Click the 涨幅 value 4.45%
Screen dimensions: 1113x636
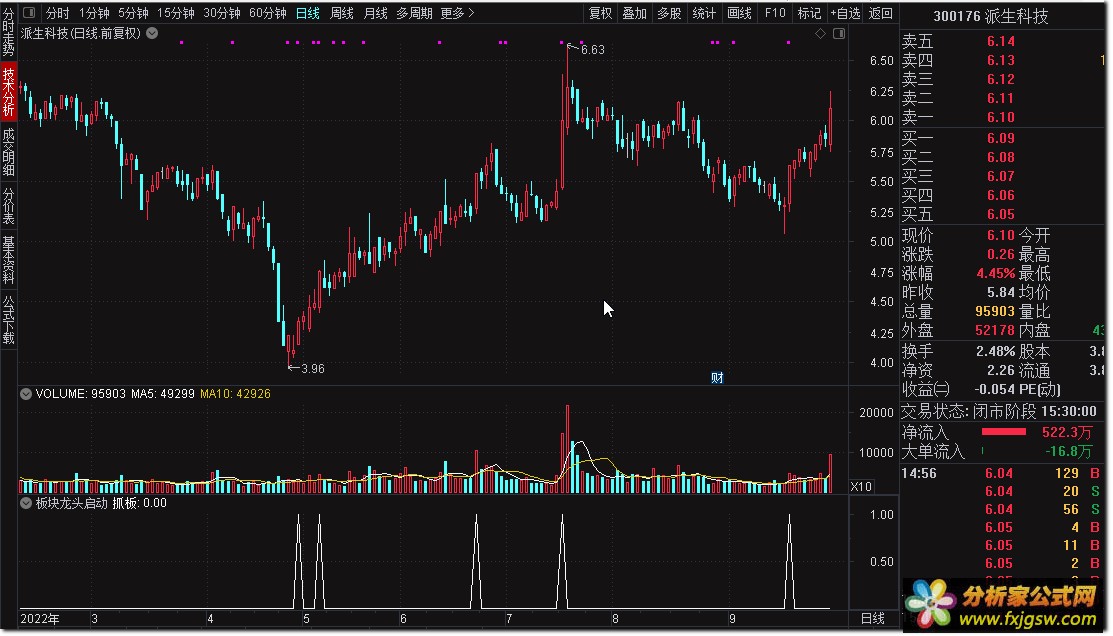click(x=996, y=273)
